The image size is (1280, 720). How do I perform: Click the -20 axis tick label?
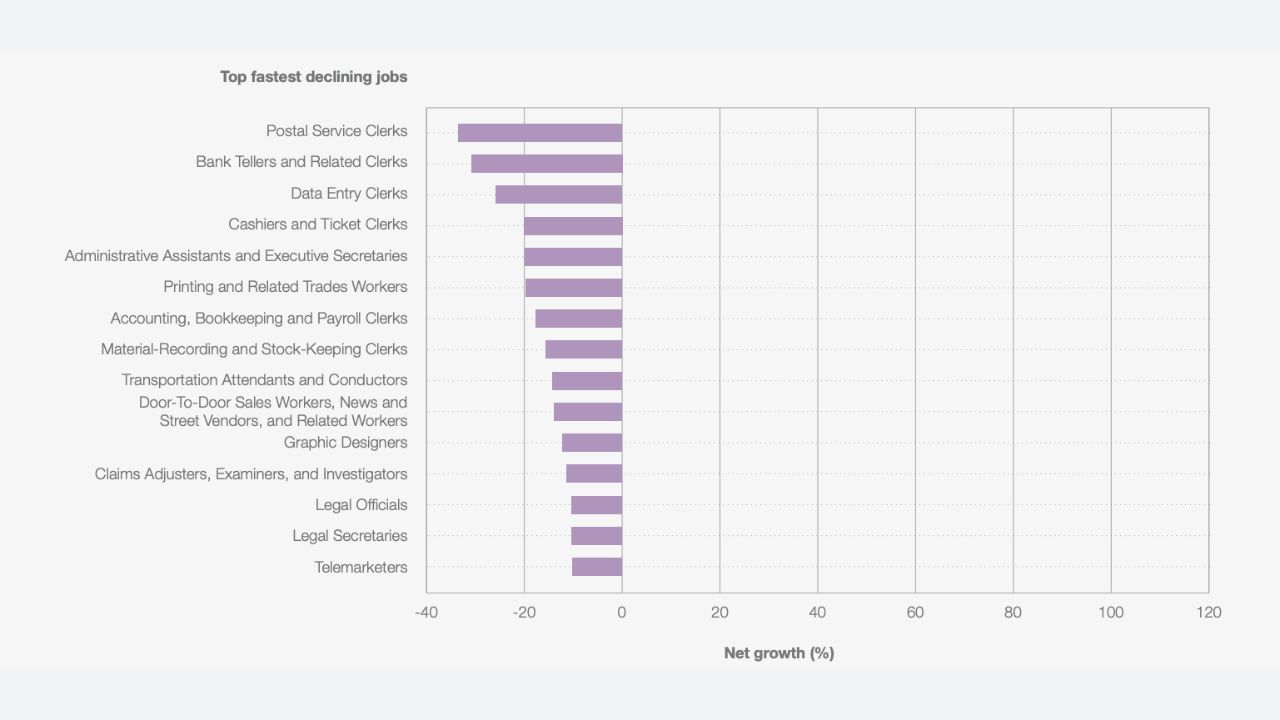[524, 612]
